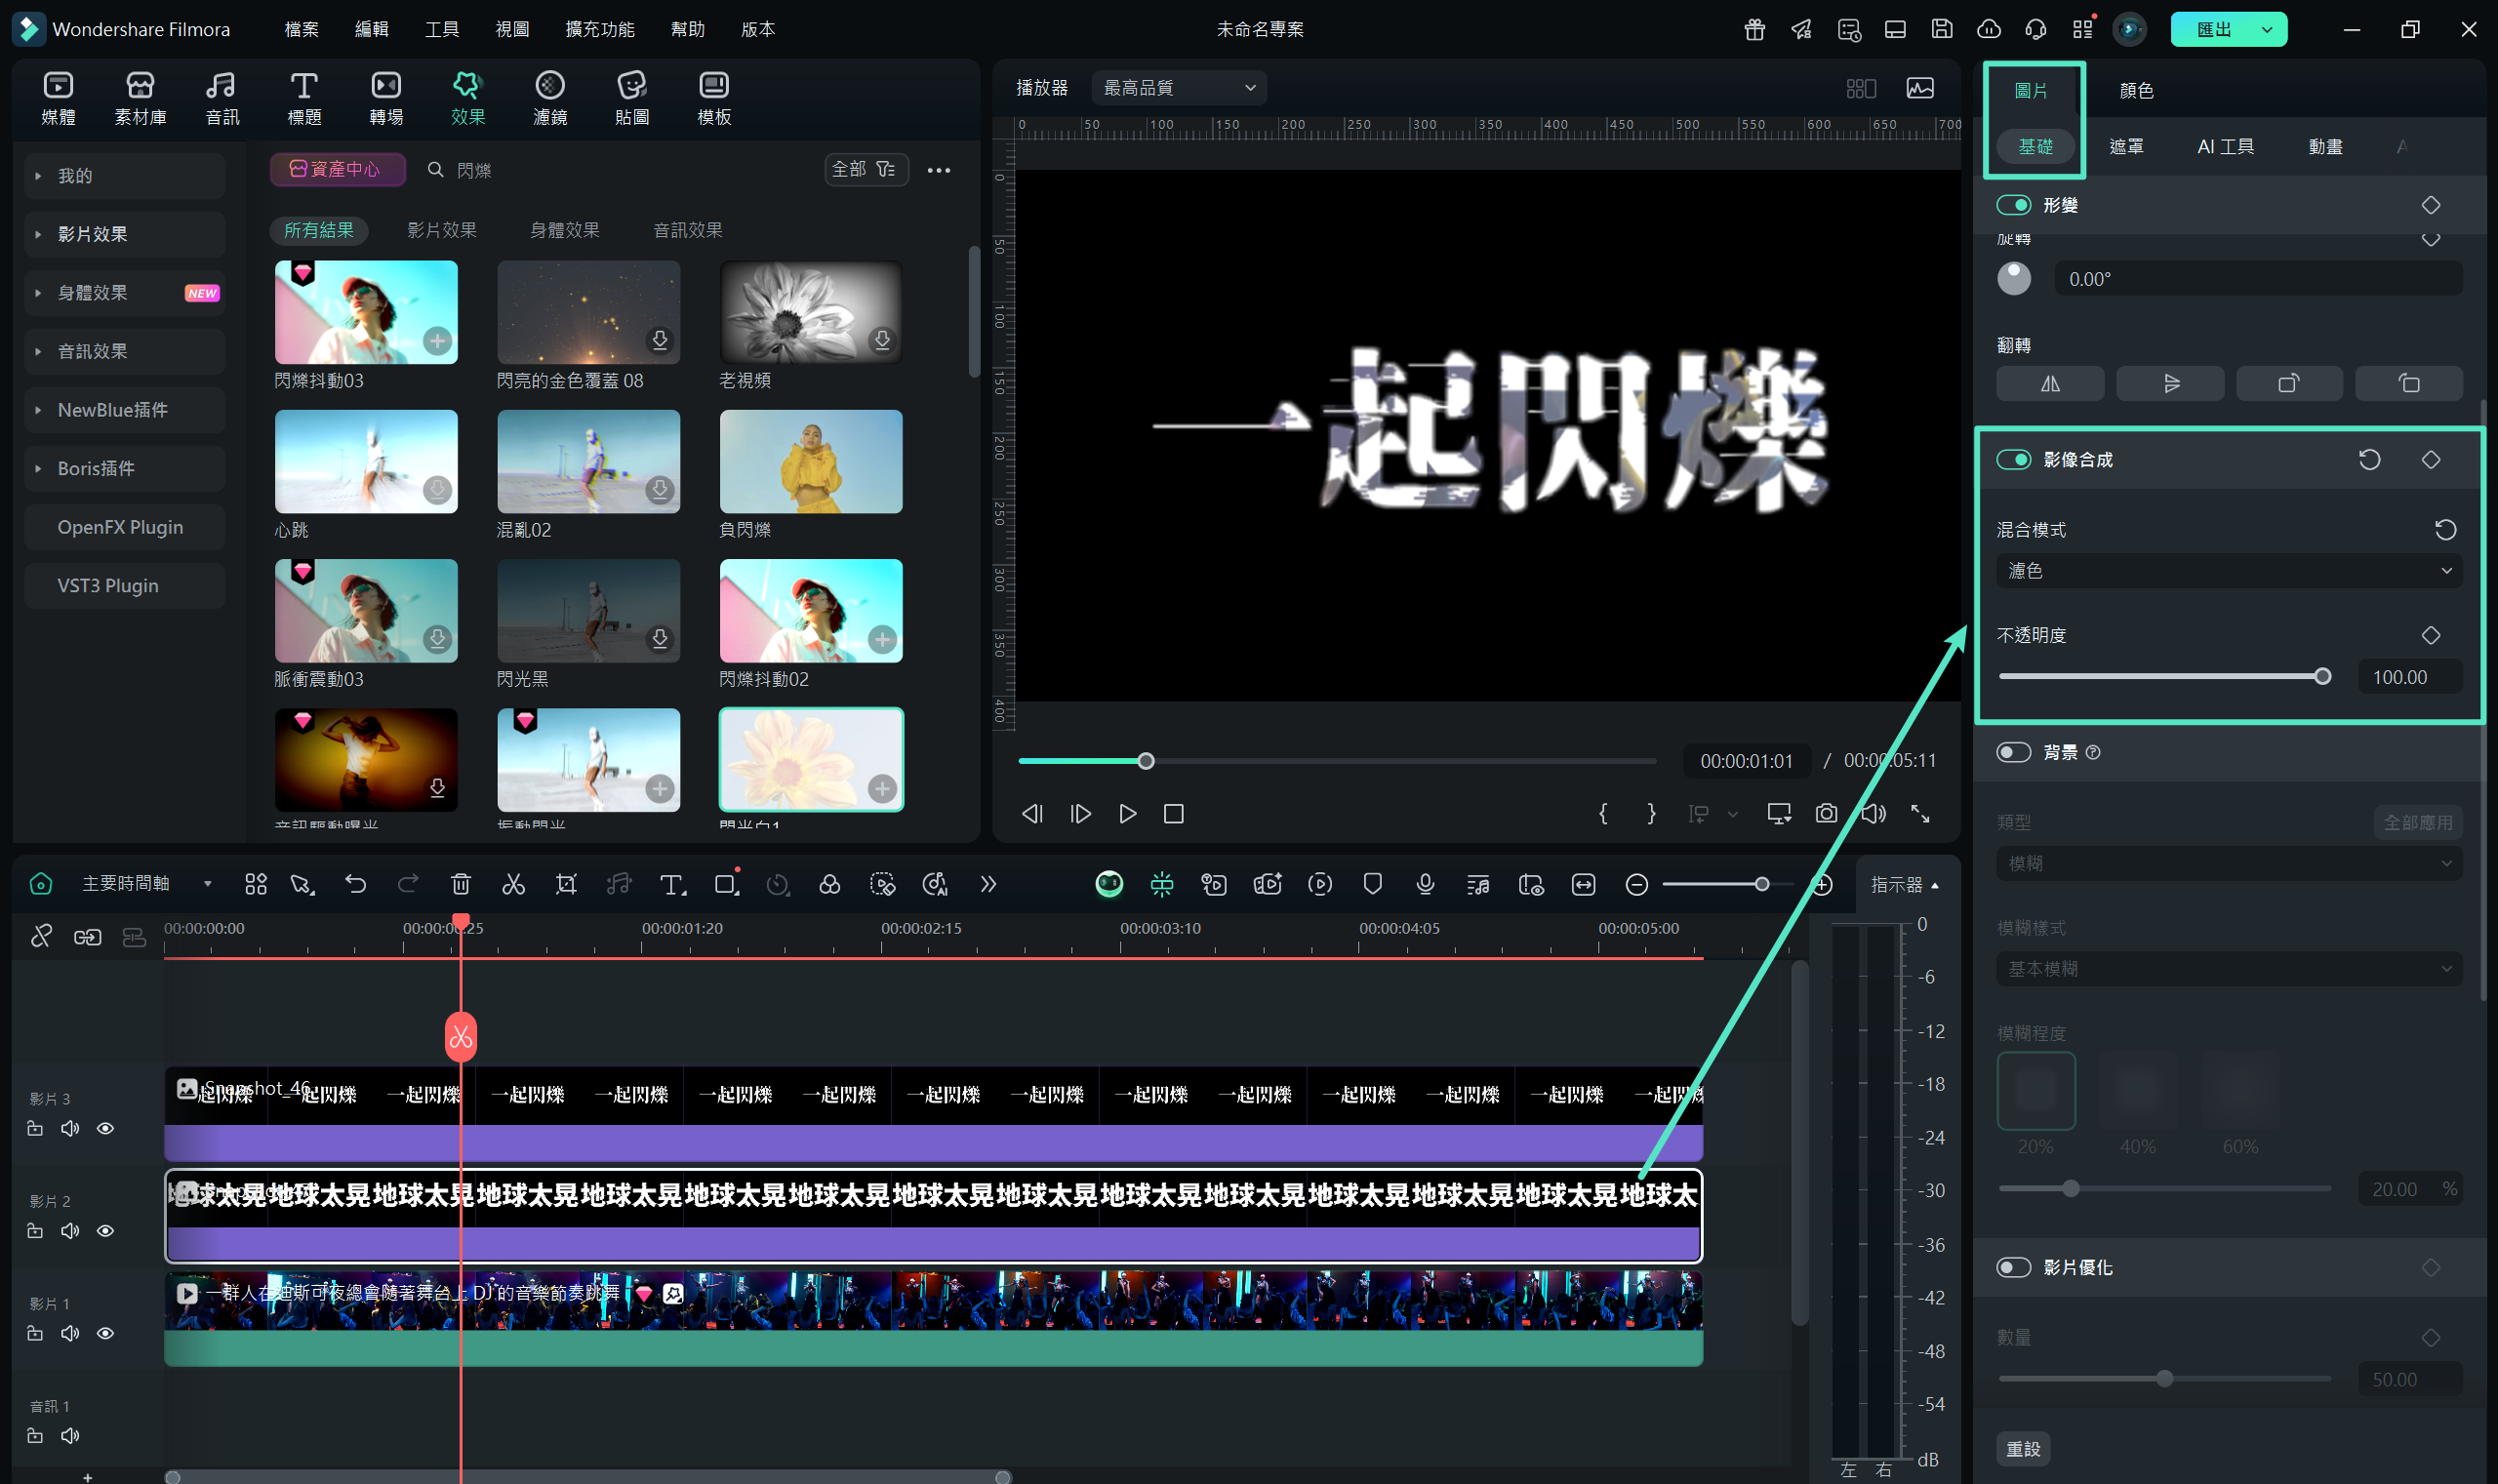Hide the 影片 3 track with its eye icon

(x=105, y=1129)
